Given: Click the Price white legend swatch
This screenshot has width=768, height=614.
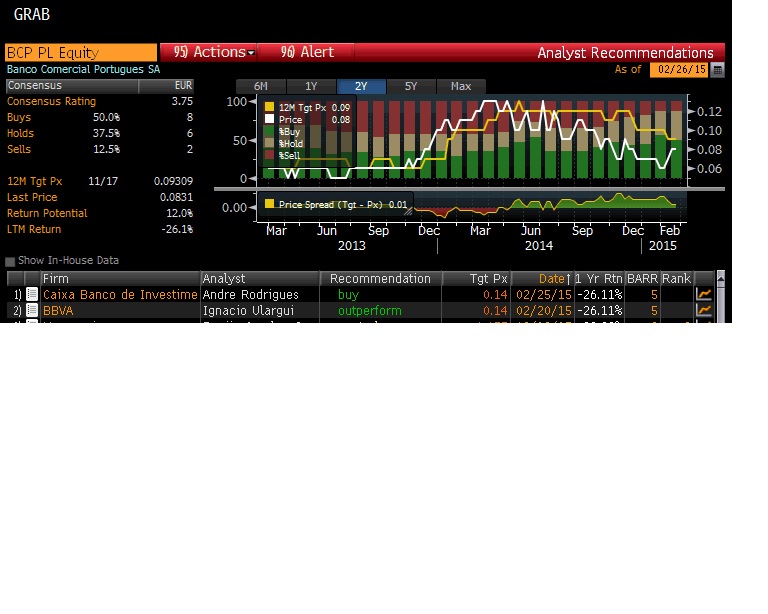Looking at the screenshot, I should tap(269, 119).
